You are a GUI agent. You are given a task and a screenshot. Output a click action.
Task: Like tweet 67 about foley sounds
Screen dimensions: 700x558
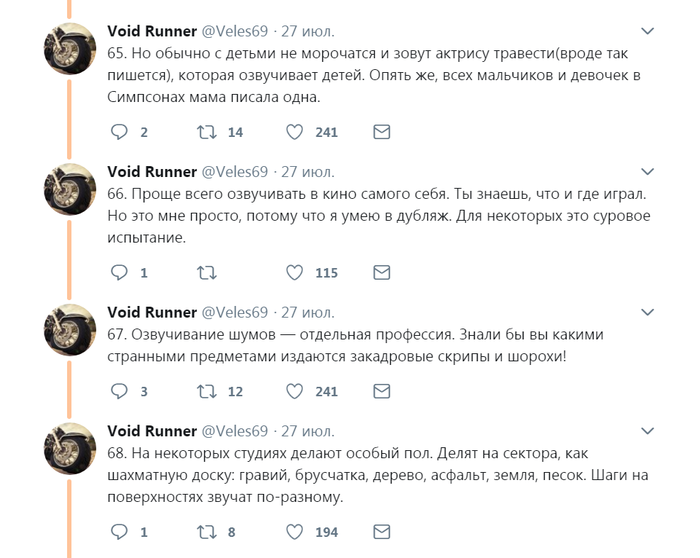[295, 391]
